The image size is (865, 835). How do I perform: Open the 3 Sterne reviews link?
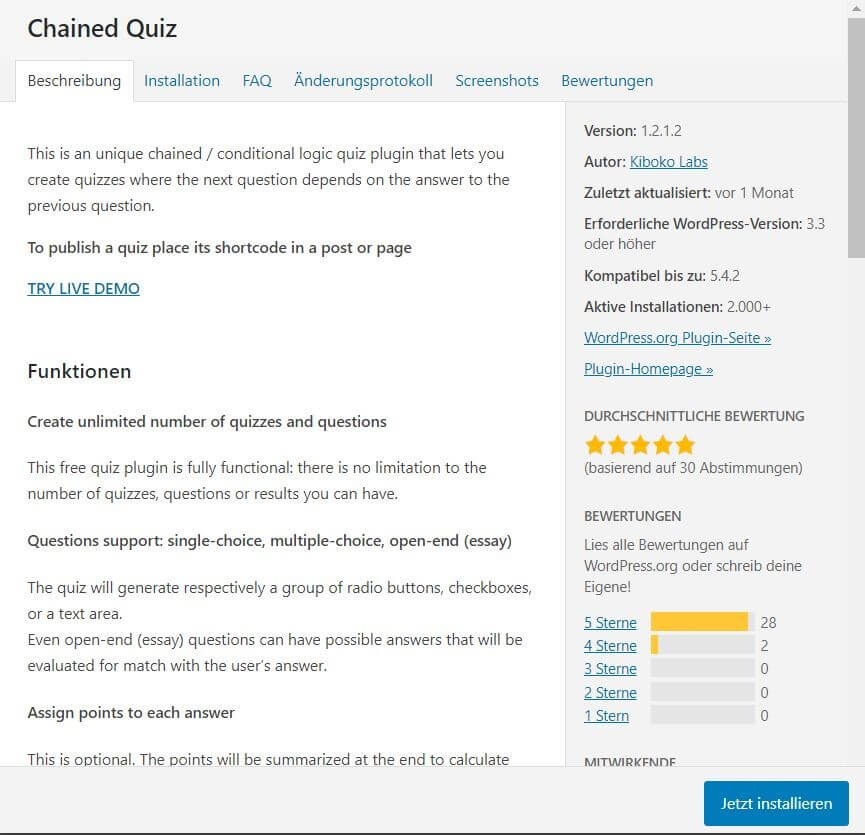tap(610, 669)
